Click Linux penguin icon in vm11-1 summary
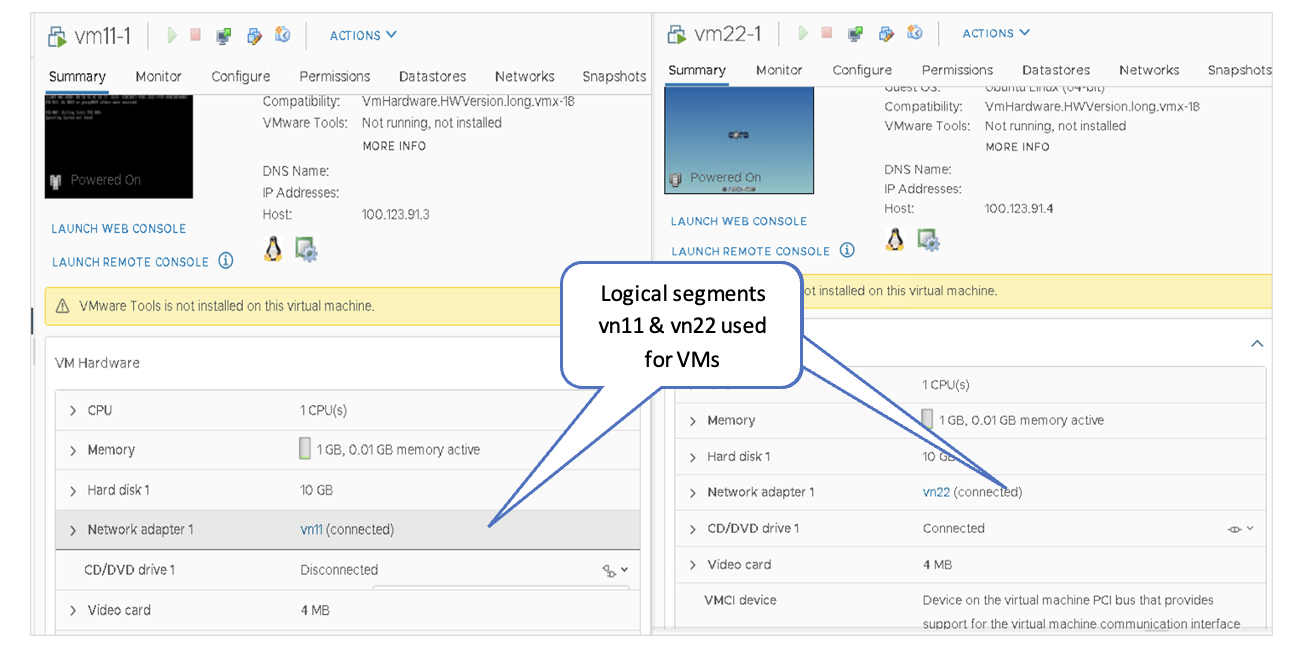1306x662 pixels. point(273,248)
